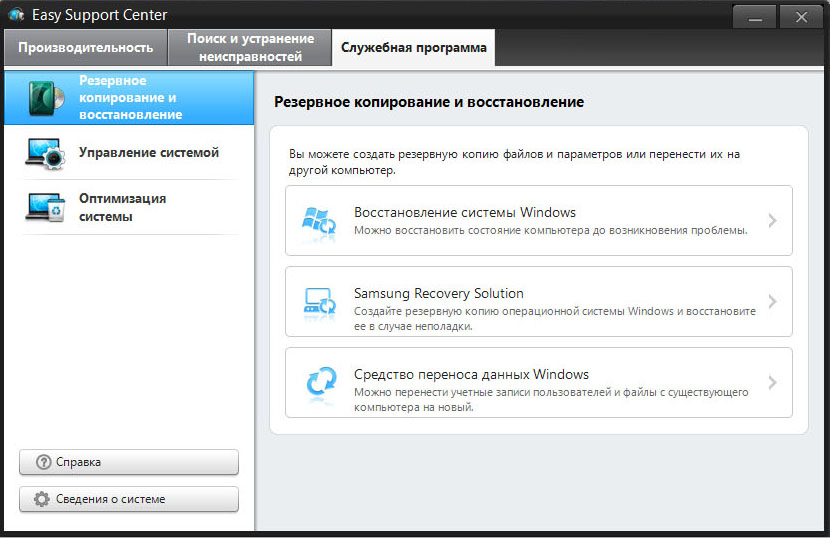Image resolution: width=830 pixels, height=538 pixels.
Task: Expand the Средство переноса данных Windows chevron
Action: click(x=772, y=382)
